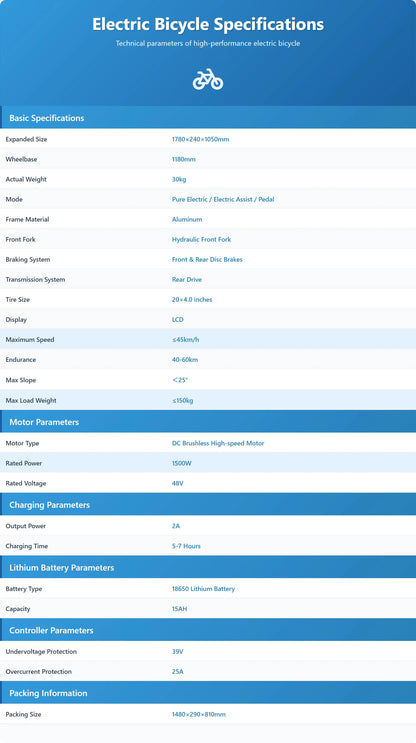Select the Motor Parameters section header
Image resolution: width=416 pixels, height=743 pixels.
(208, 422)
